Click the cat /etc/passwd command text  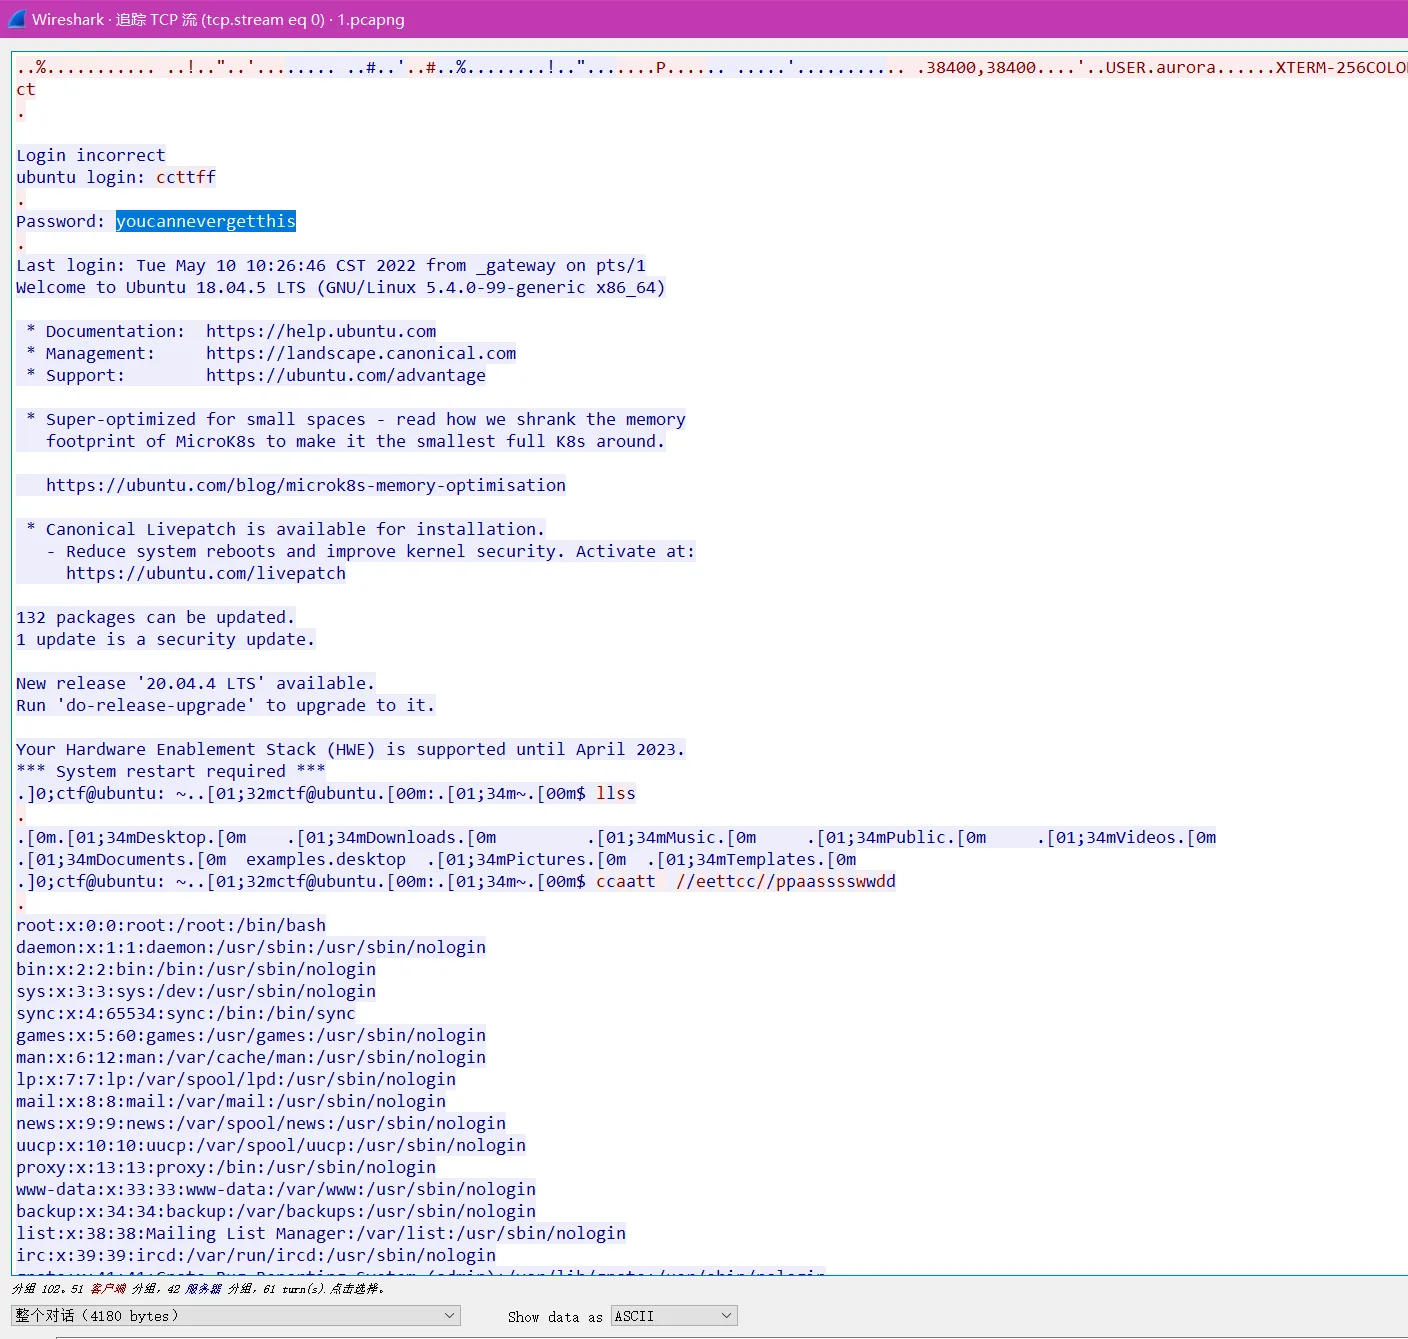tap(746, 881)
